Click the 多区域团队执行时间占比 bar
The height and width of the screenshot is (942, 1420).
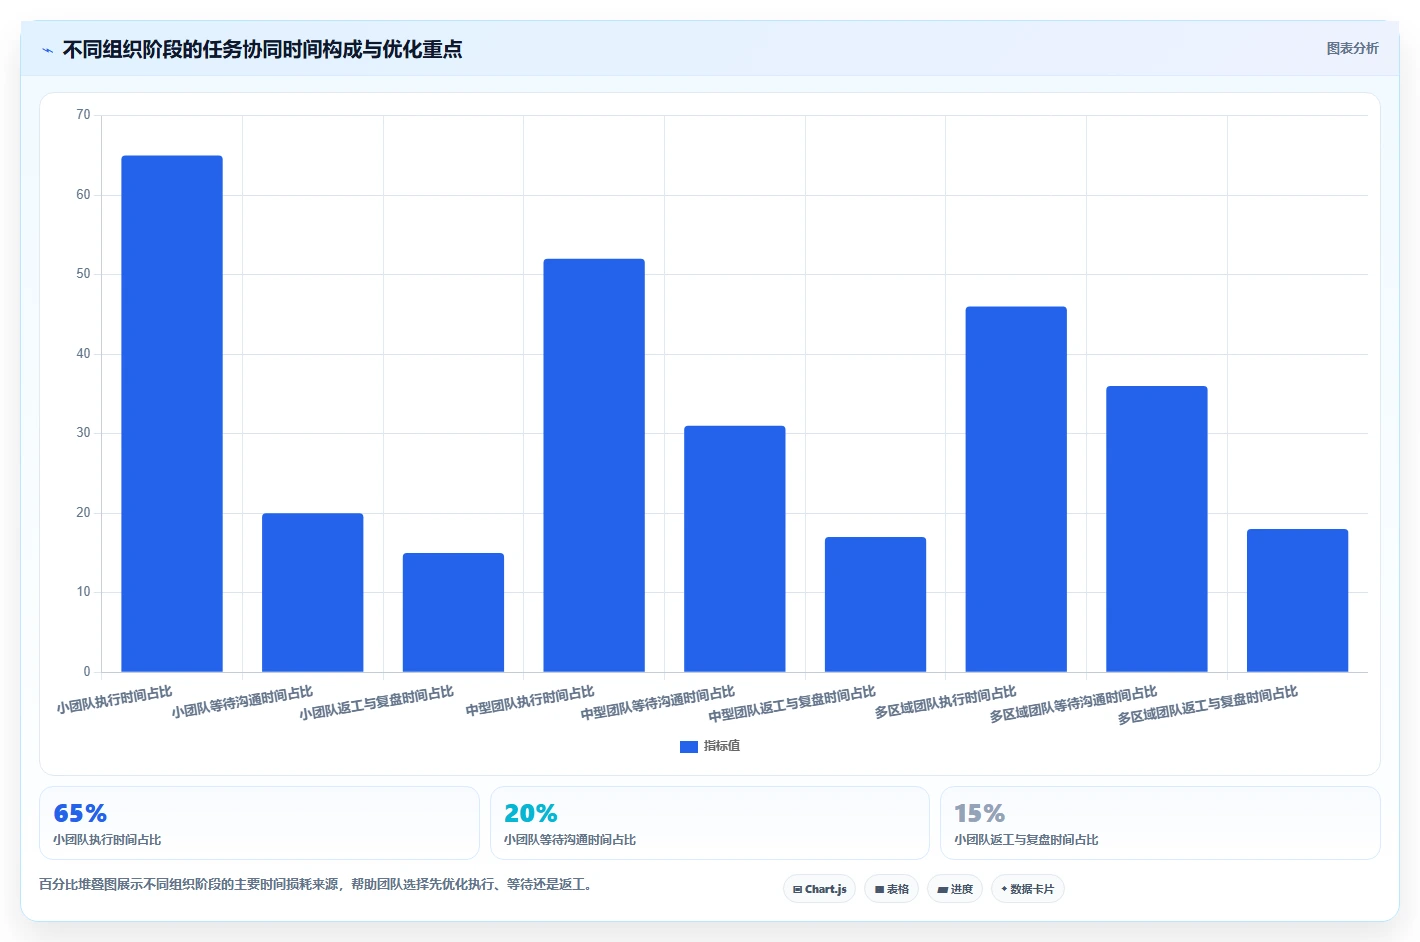click(1016, 489)
